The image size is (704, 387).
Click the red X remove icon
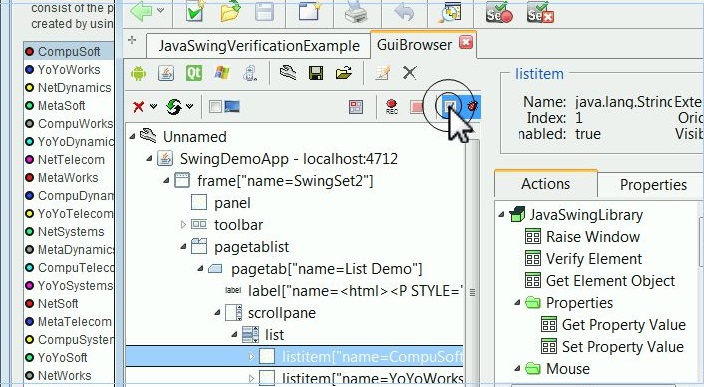[x=138, y=107]
